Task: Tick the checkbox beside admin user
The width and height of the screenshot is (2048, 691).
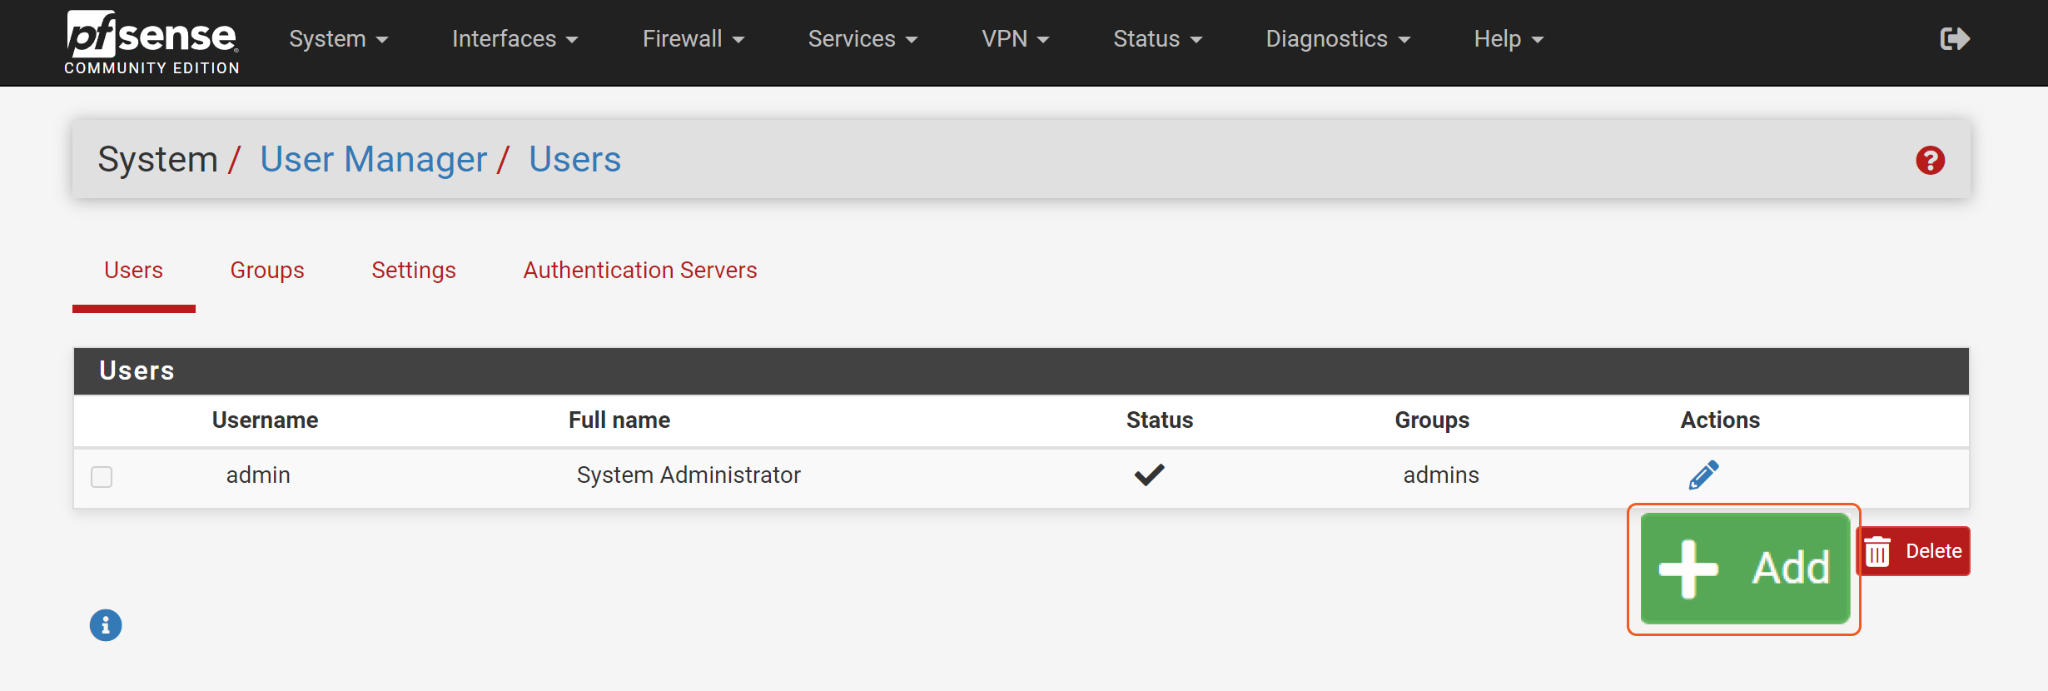Action: (x=102, y=476)
